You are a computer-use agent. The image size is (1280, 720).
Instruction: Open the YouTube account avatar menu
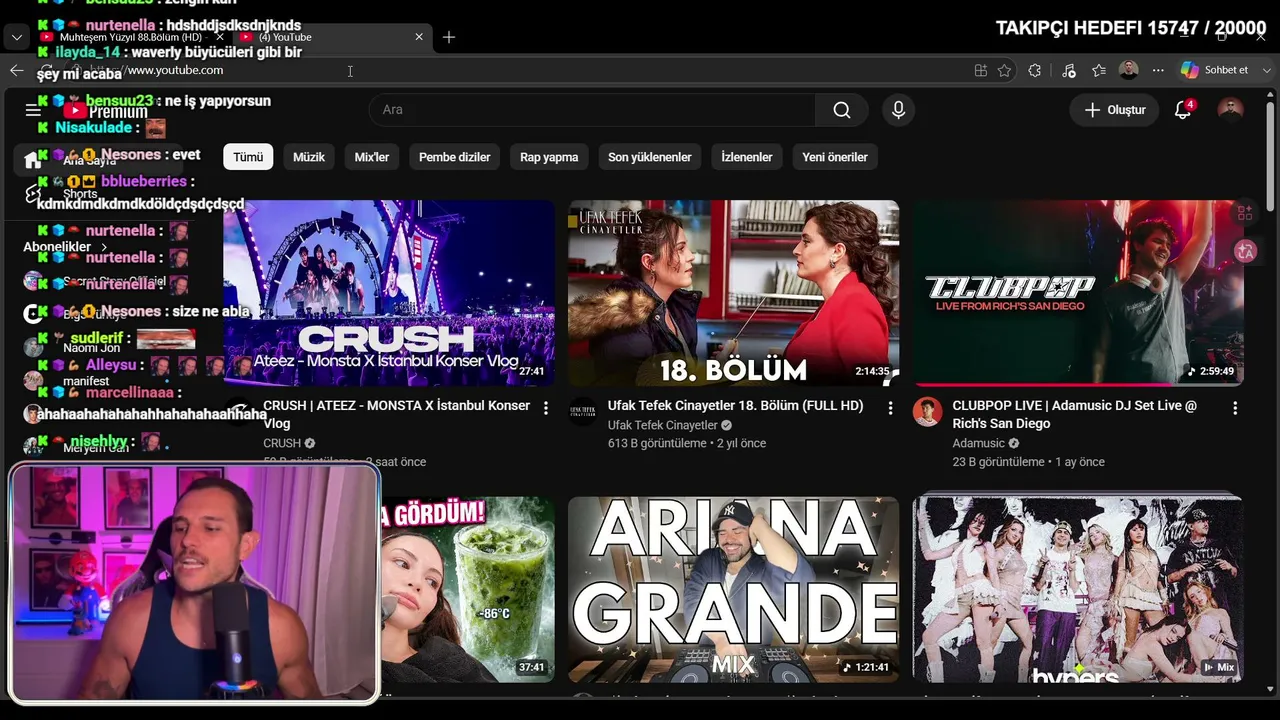1230,110
